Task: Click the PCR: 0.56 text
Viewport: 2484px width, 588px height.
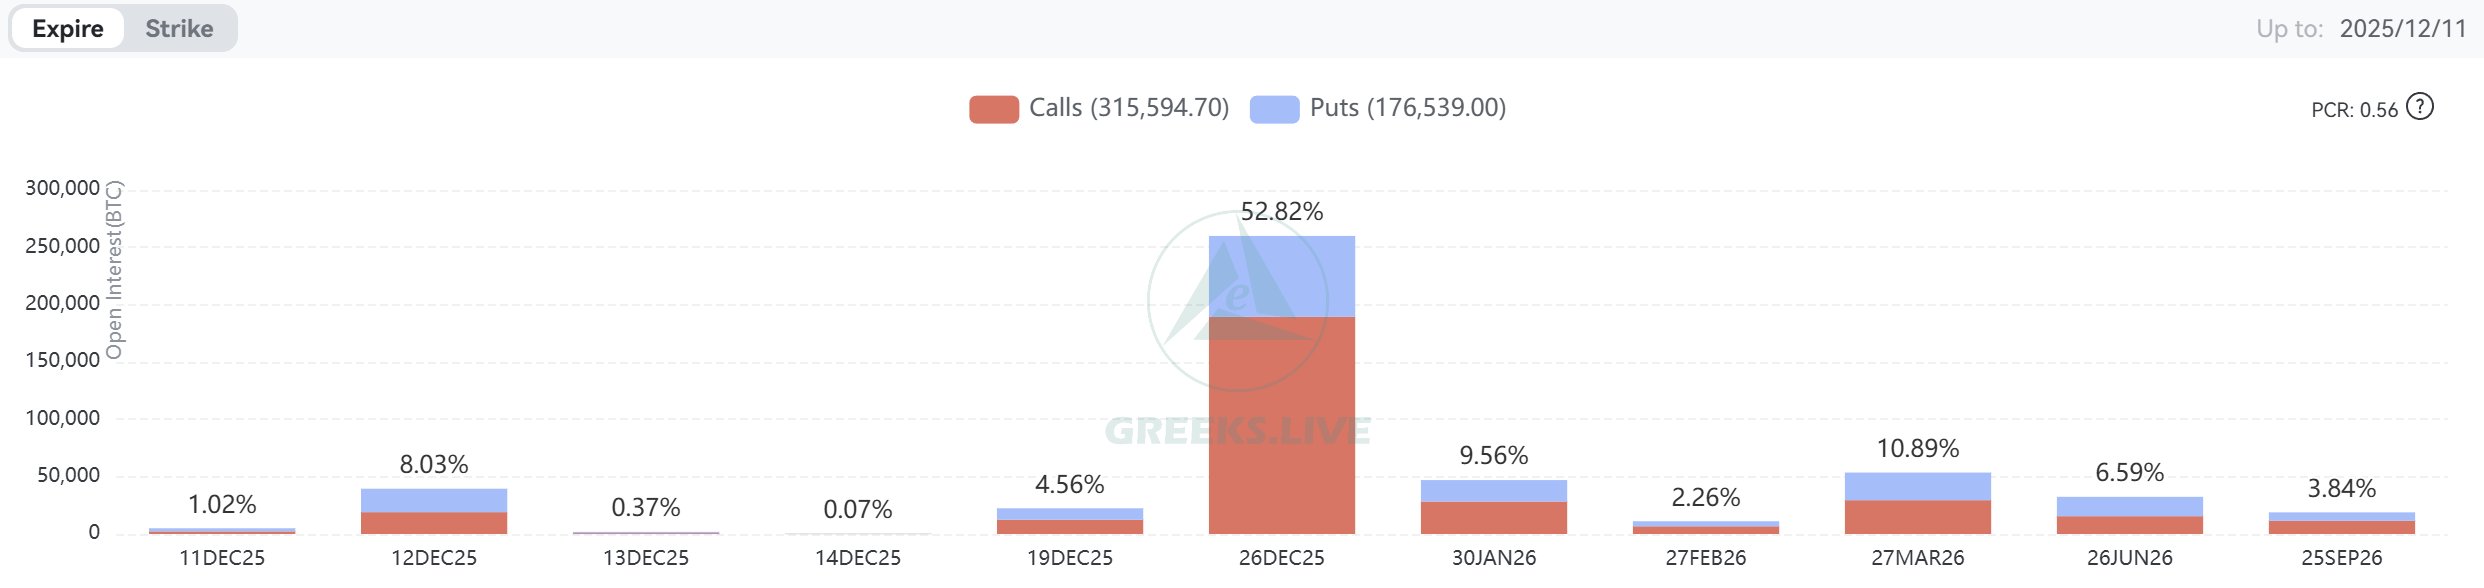Action: (x=2354, y=110)
